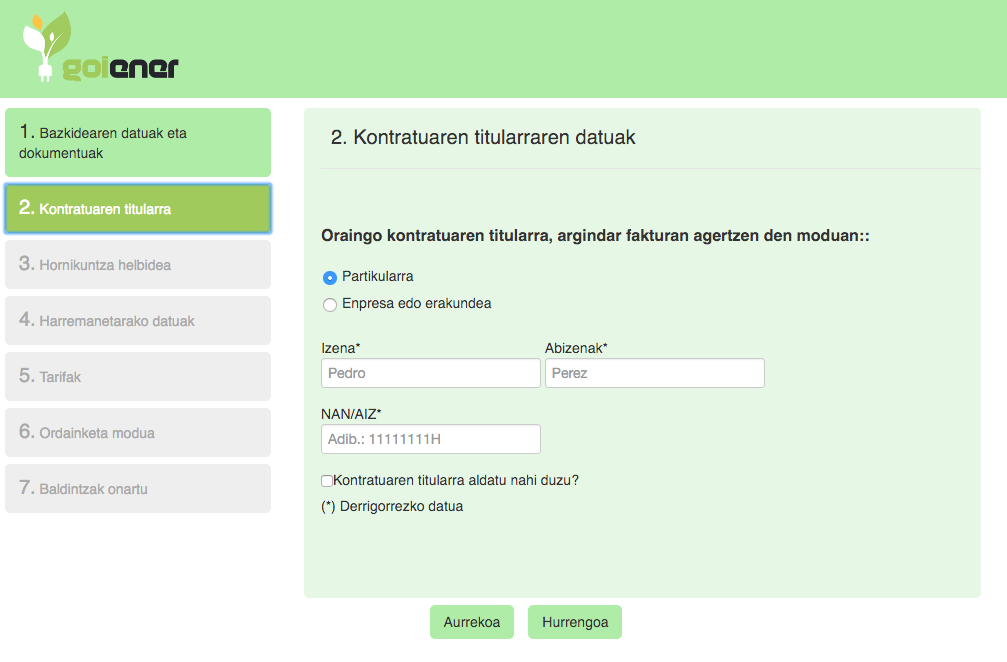Screen dimensions: 1007x662
Task: Select step 7 Baldintzak onartu
Action: click(x=138, y=489)
